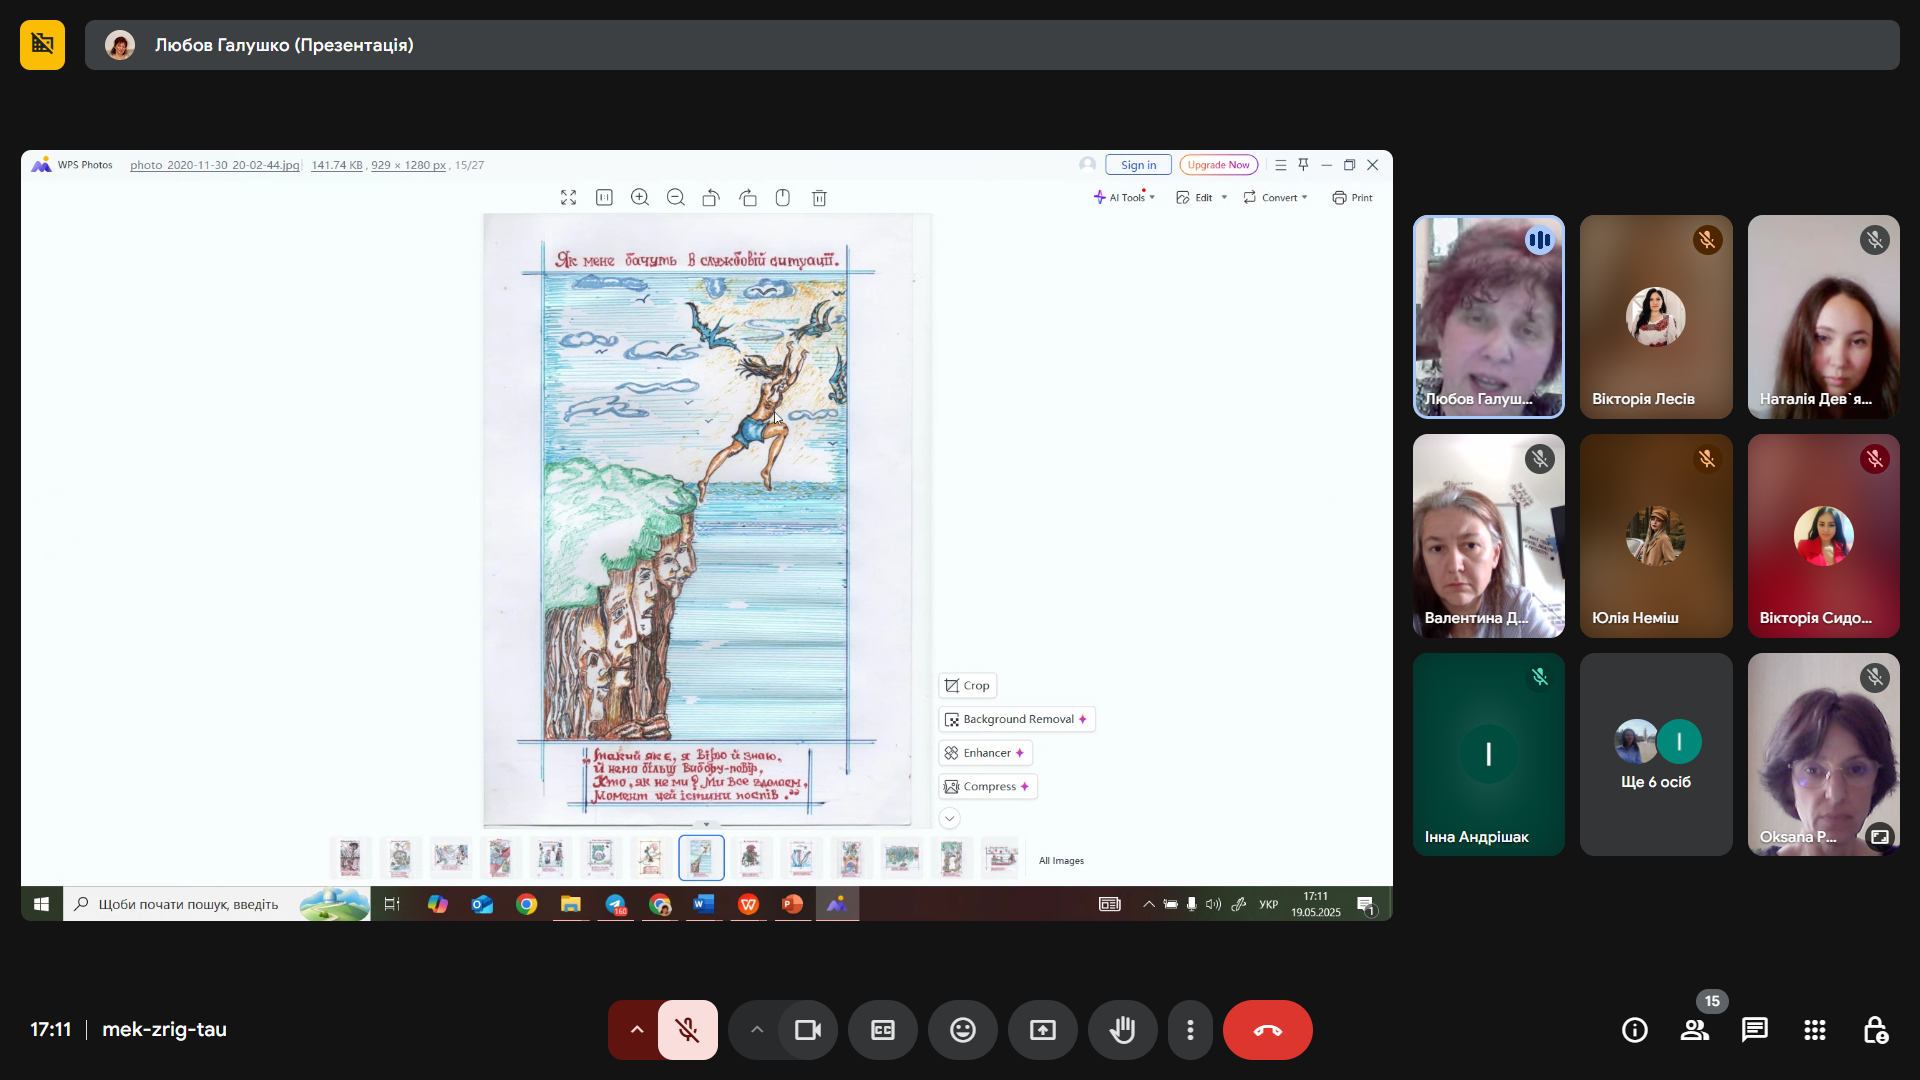Open the activities grid icon

[x=1815, y=1030]
